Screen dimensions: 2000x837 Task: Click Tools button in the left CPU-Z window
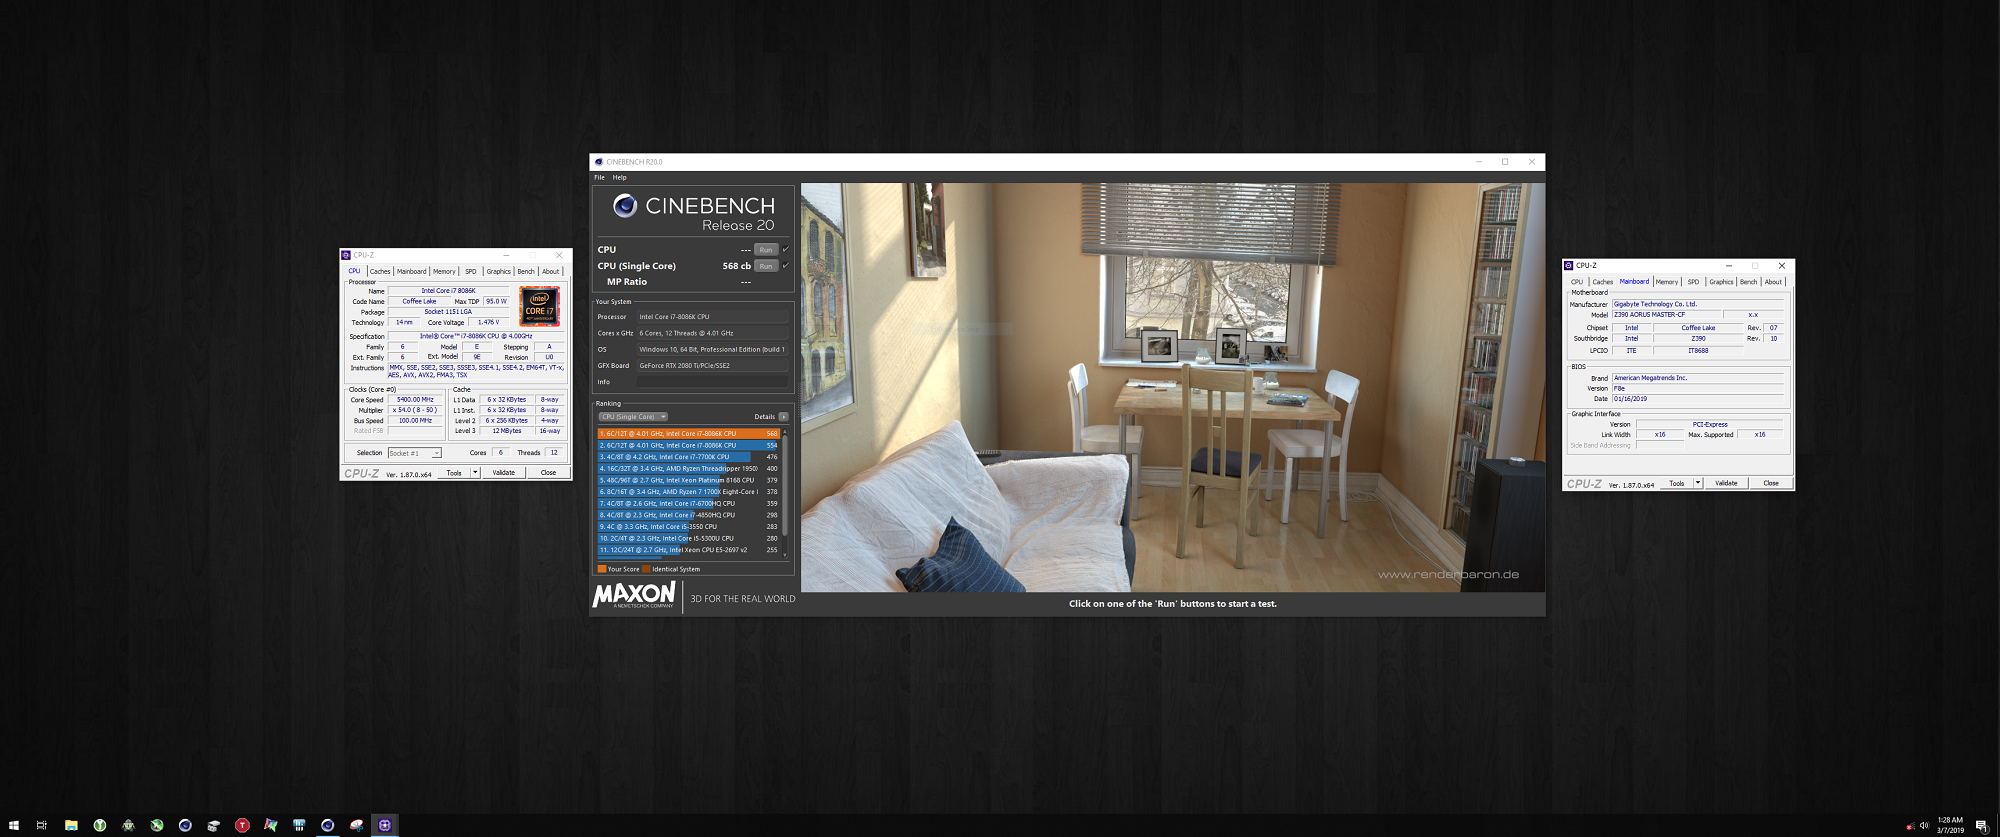(x=454, y=473)
